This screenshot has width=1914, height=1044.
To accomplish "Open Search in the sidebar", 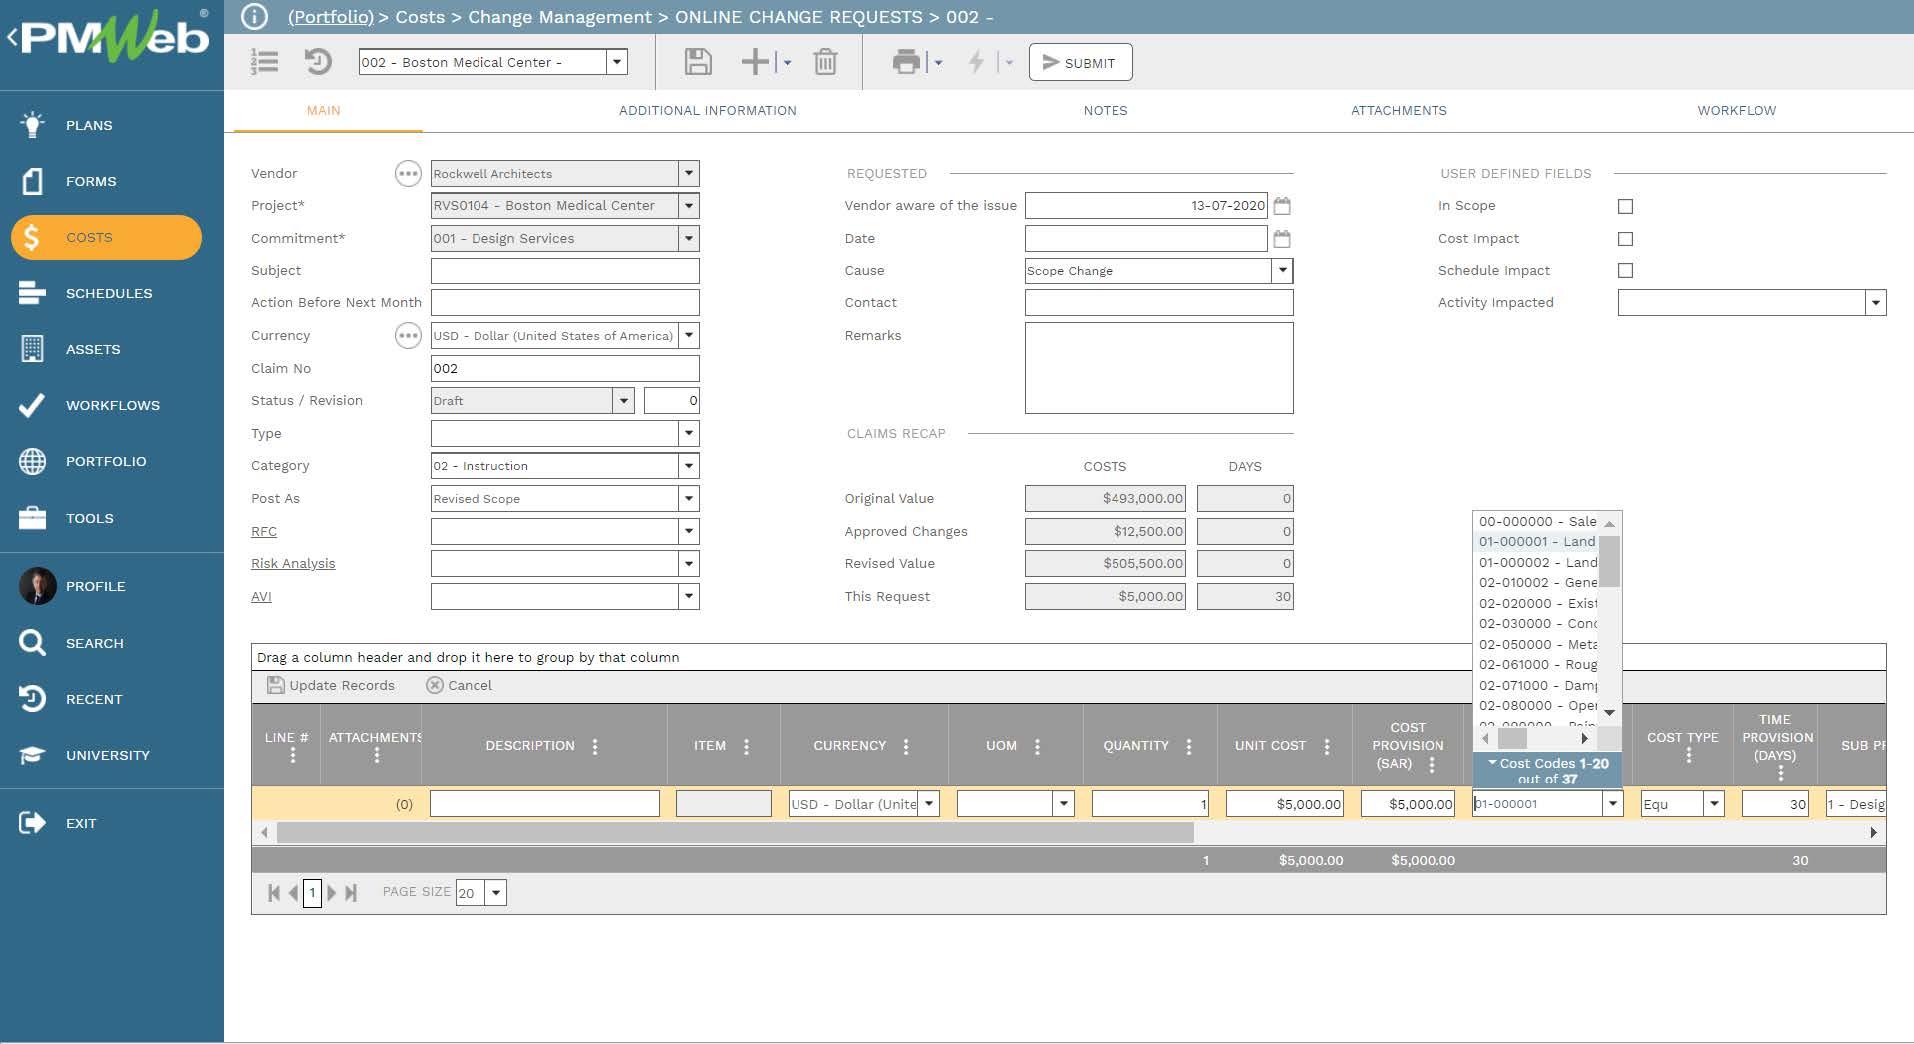I will tap(94, 643).
